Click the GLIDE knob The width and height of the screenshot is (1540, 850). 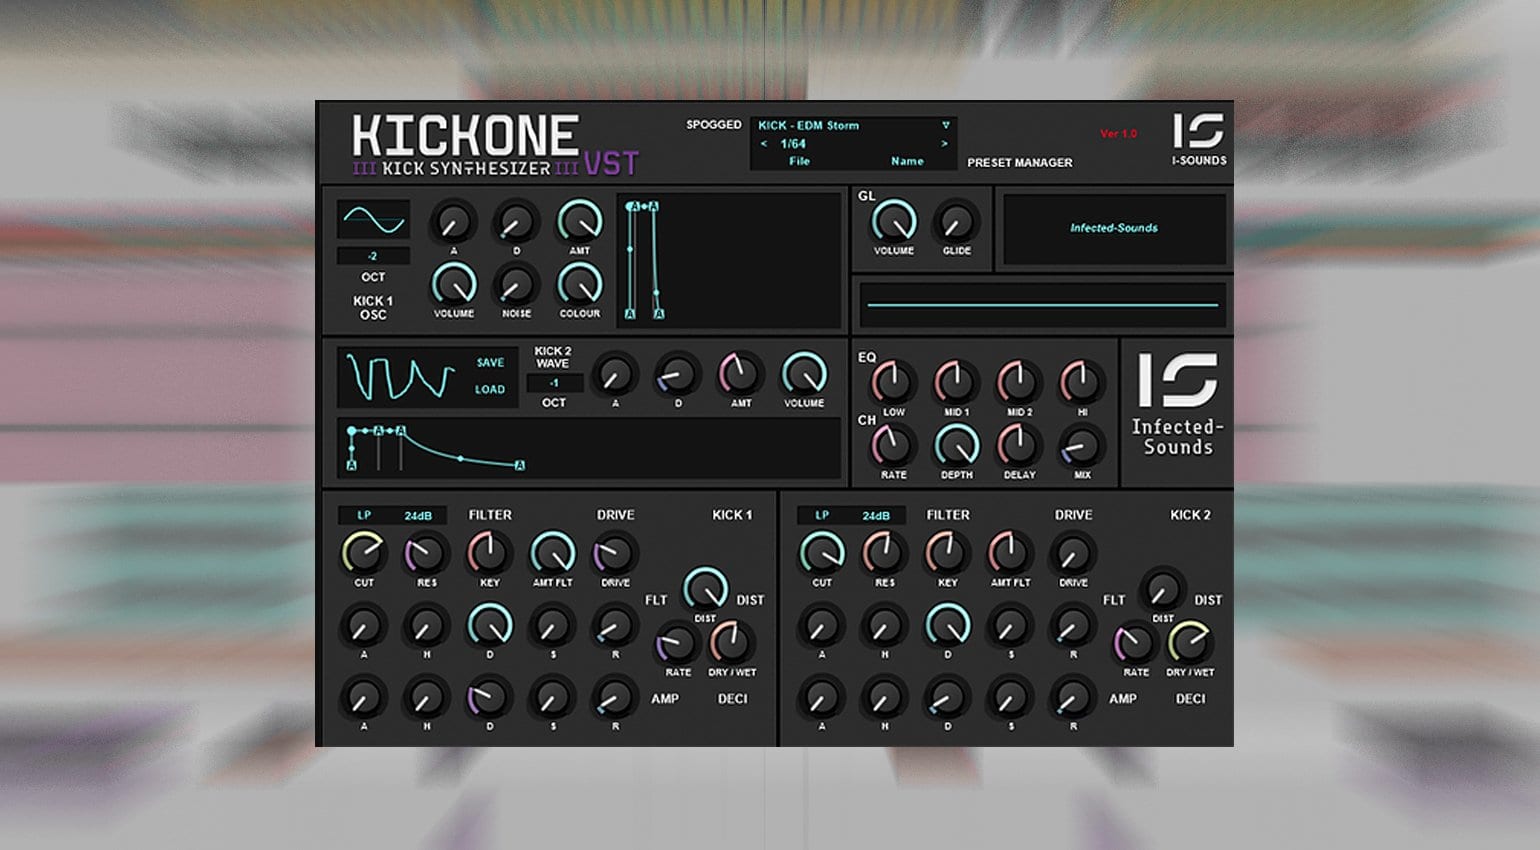957,222
